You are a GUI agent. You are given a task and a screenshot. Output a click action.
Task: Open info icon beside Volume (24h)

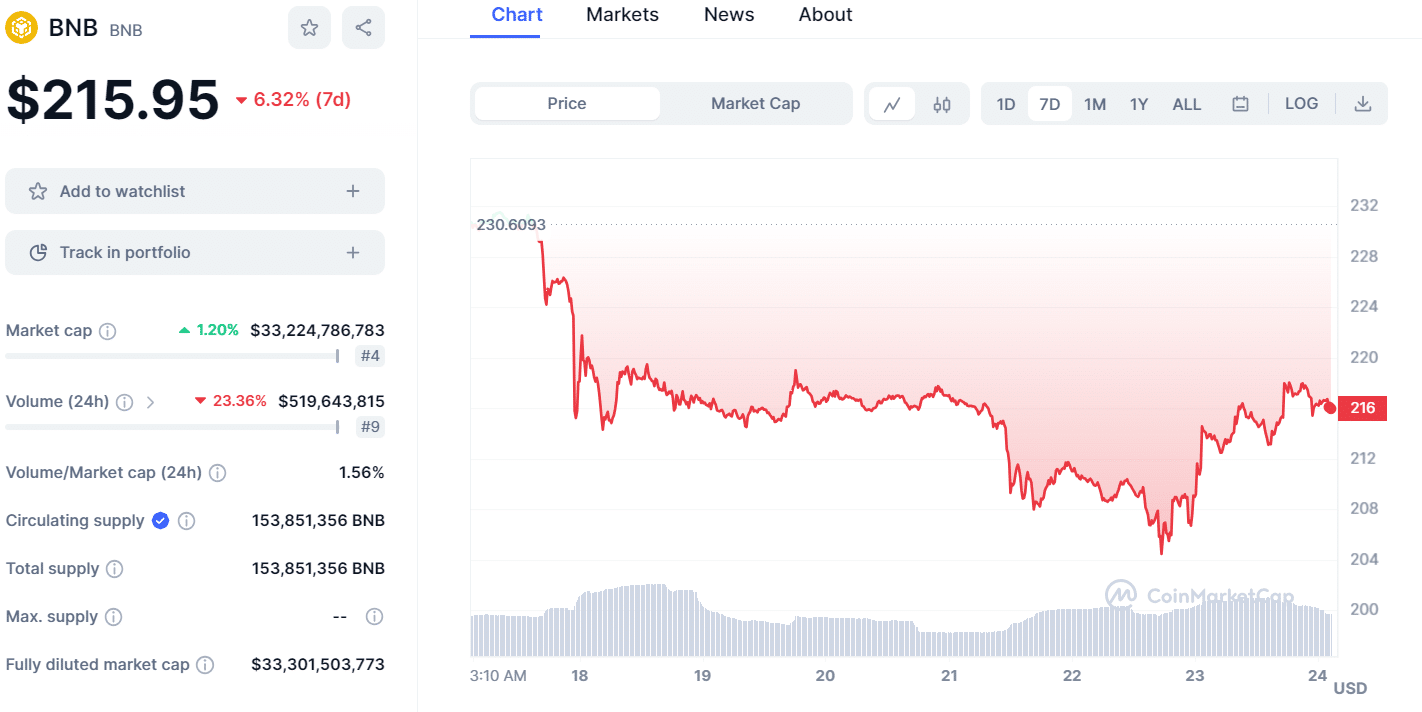pos(125,402)
